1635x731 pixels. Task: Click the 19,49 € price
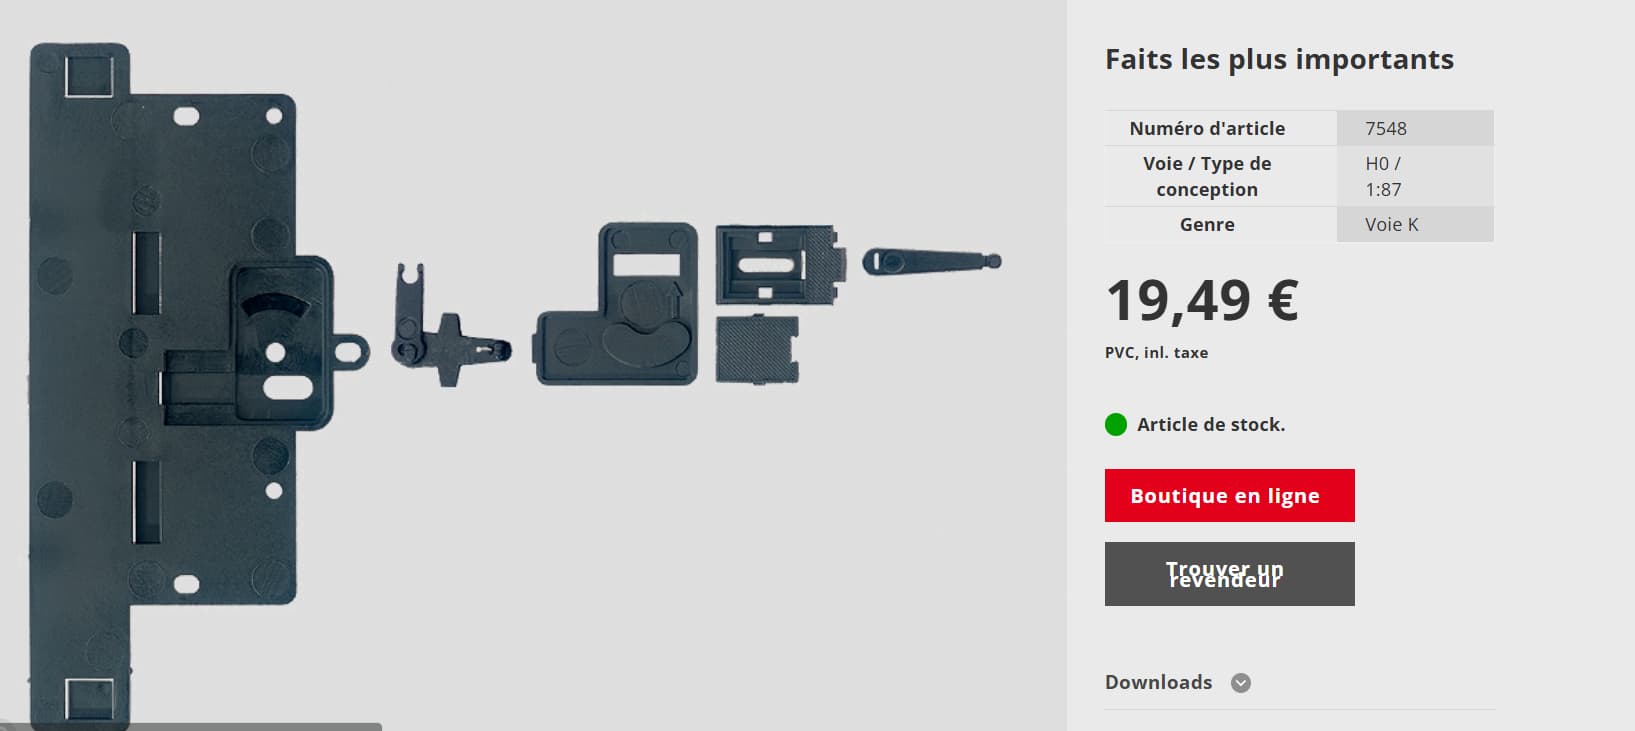(1202, 301)
